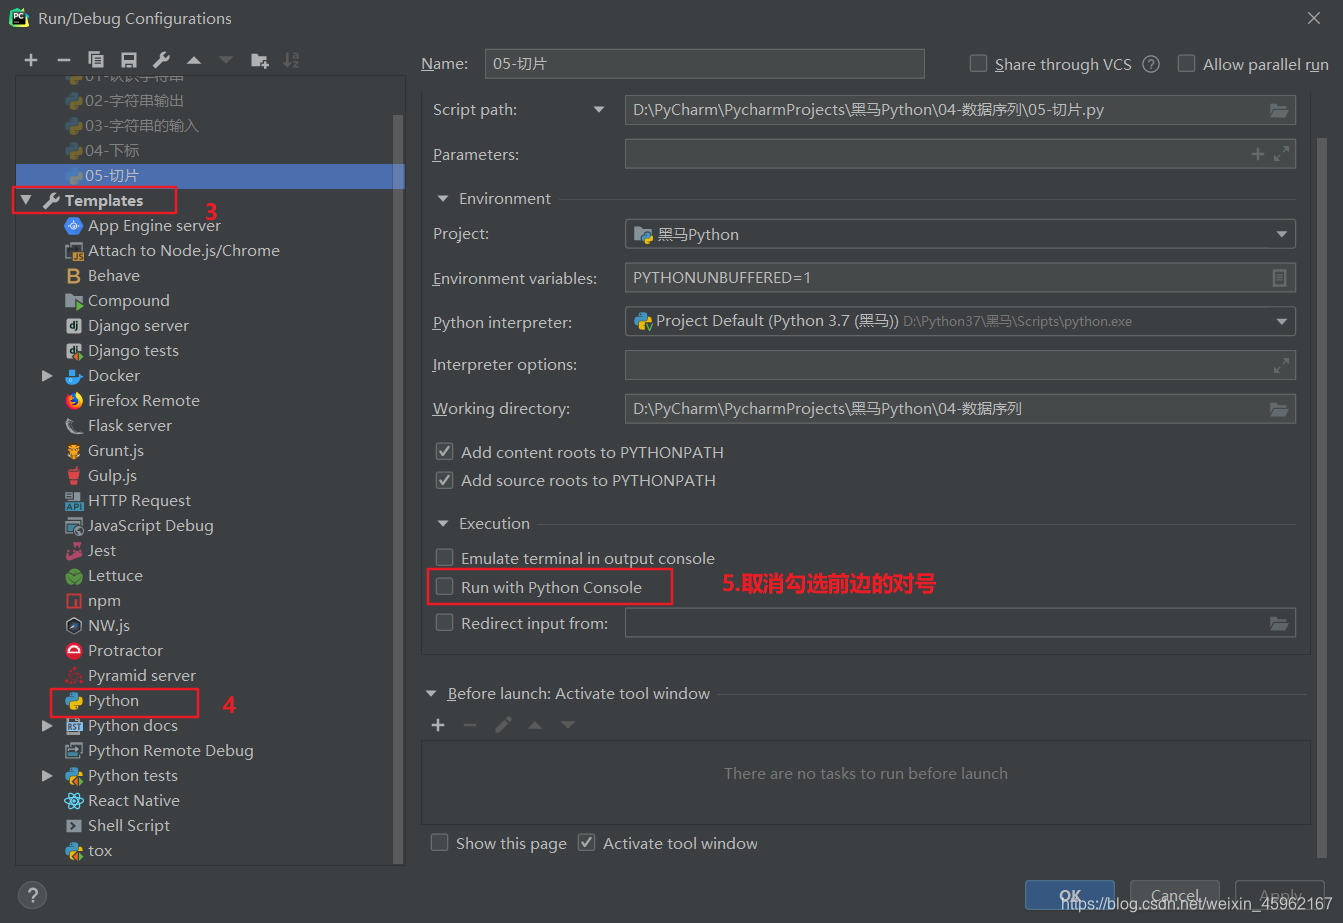Browse Redirect input file folder icon
1343x923 pixels.
click(x=1279, y=623)
